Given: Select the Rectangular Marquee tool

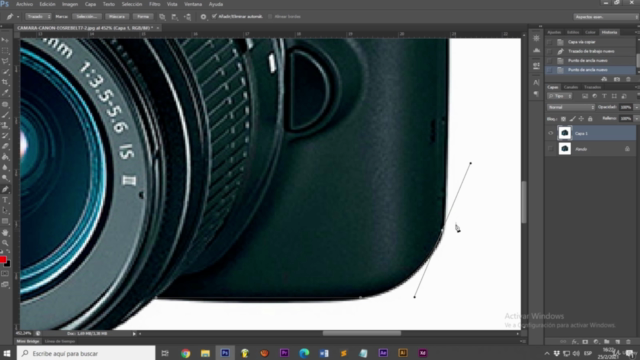Looking at the screenshot, I should pos(5,51).
